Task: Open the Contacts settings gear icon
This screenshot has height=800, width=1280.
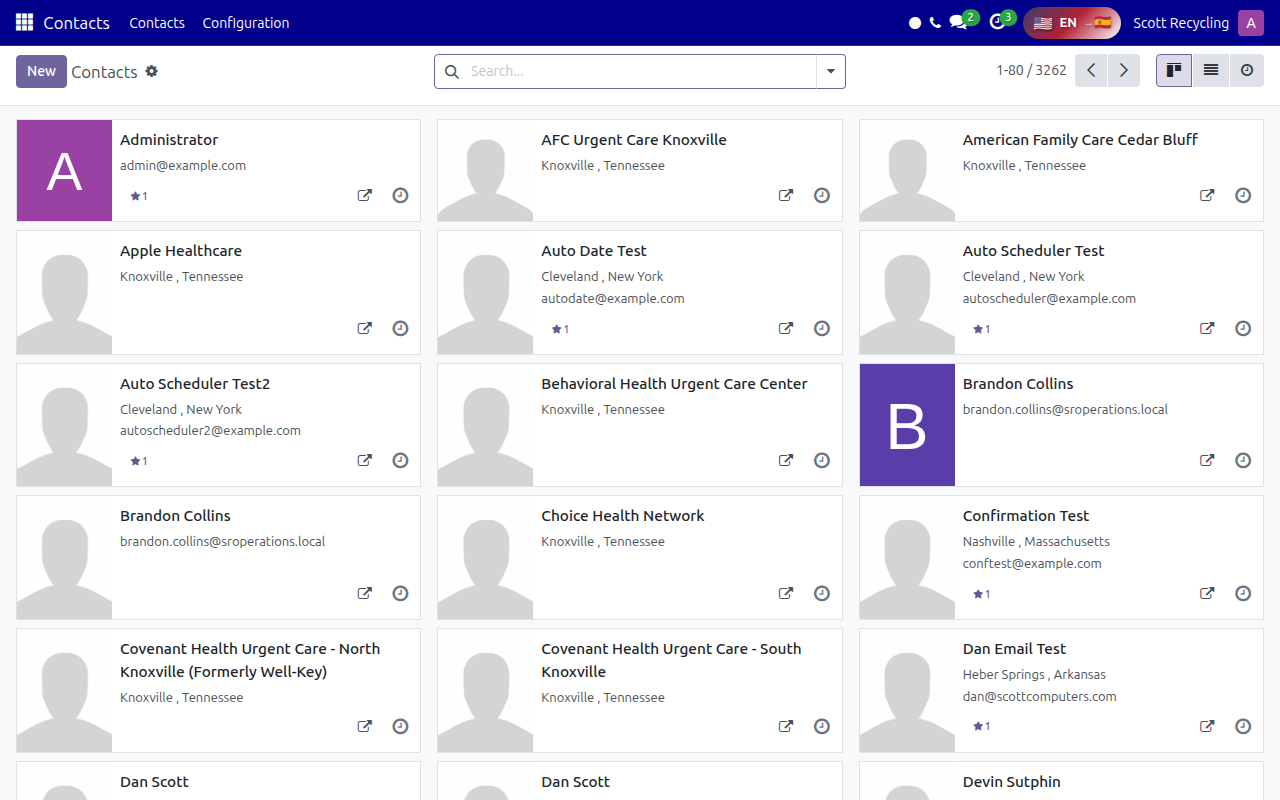Action: 152,71
